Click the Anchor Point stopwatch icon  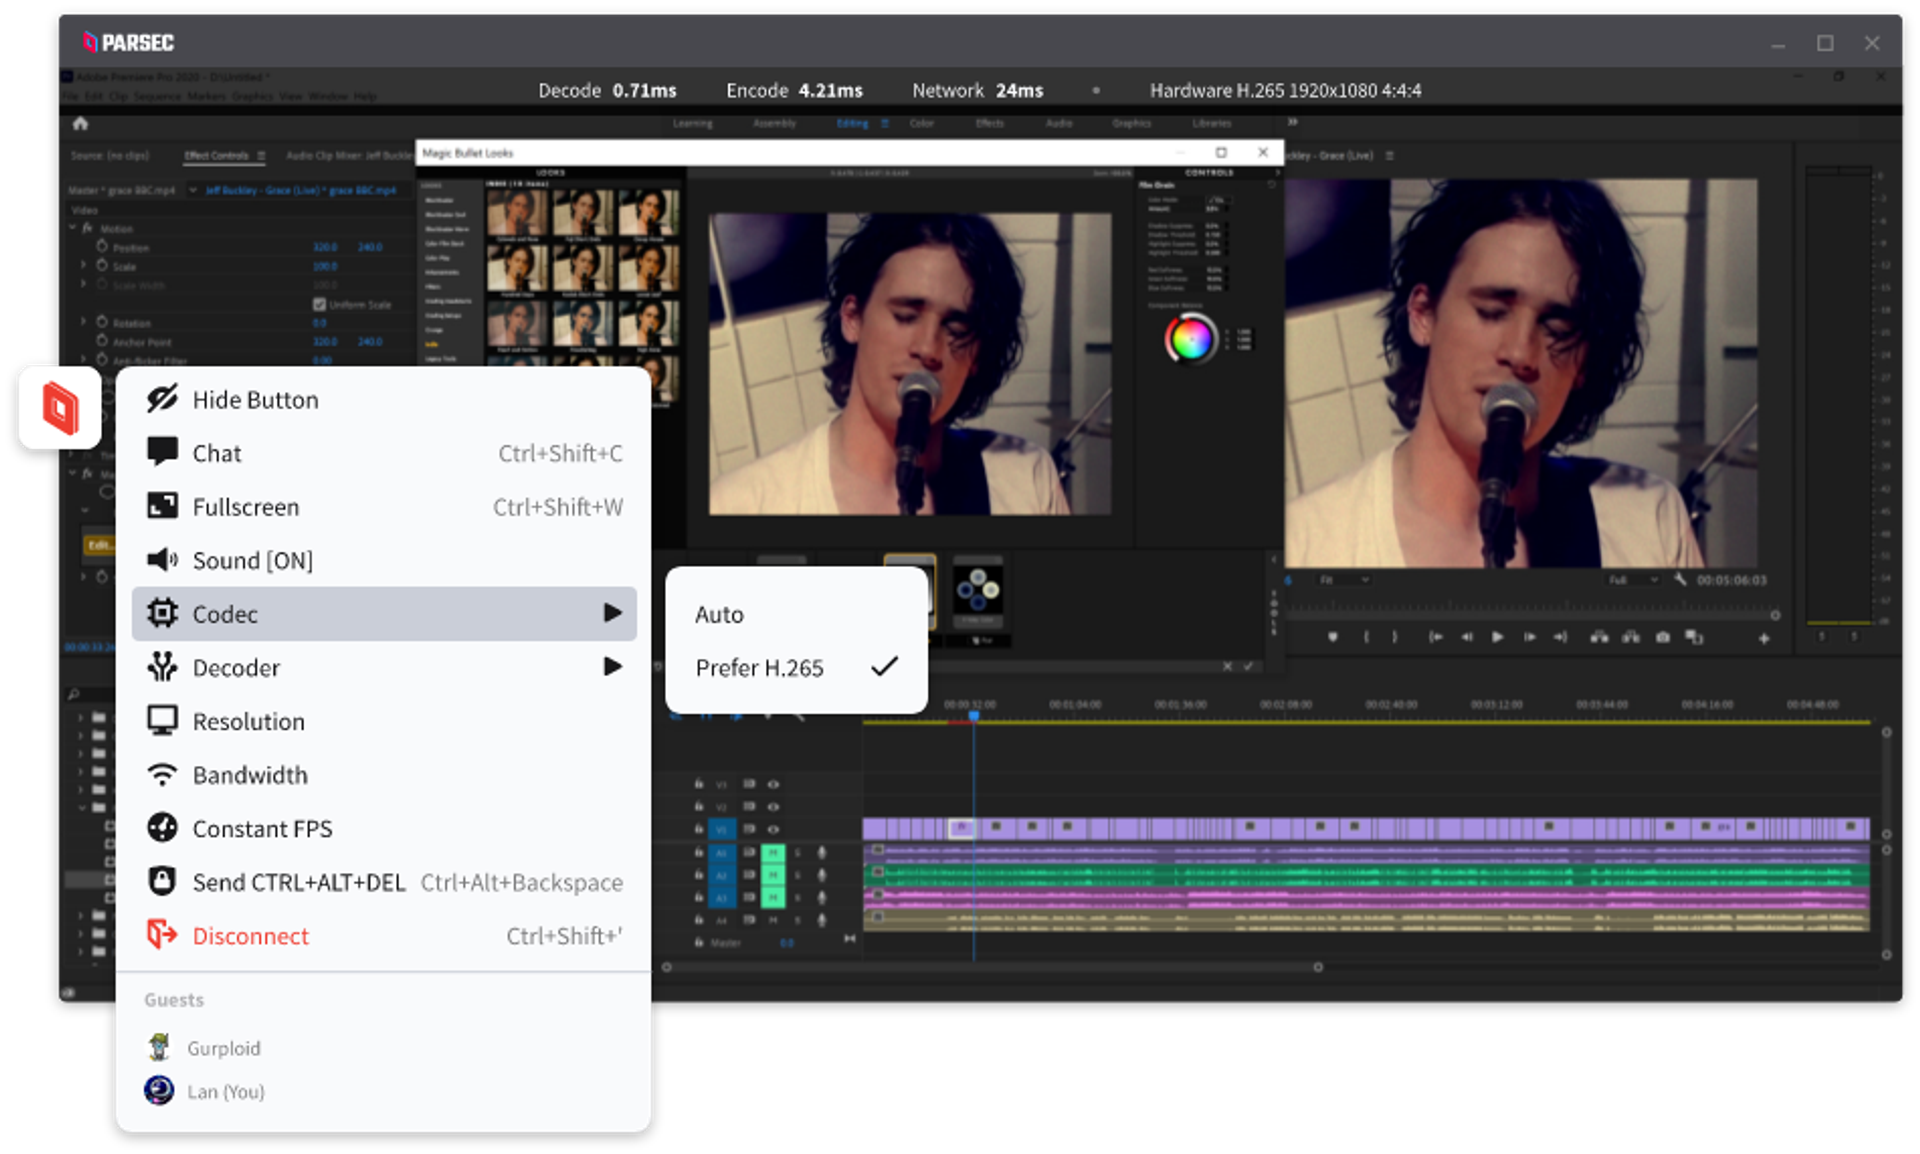(102, 341)
